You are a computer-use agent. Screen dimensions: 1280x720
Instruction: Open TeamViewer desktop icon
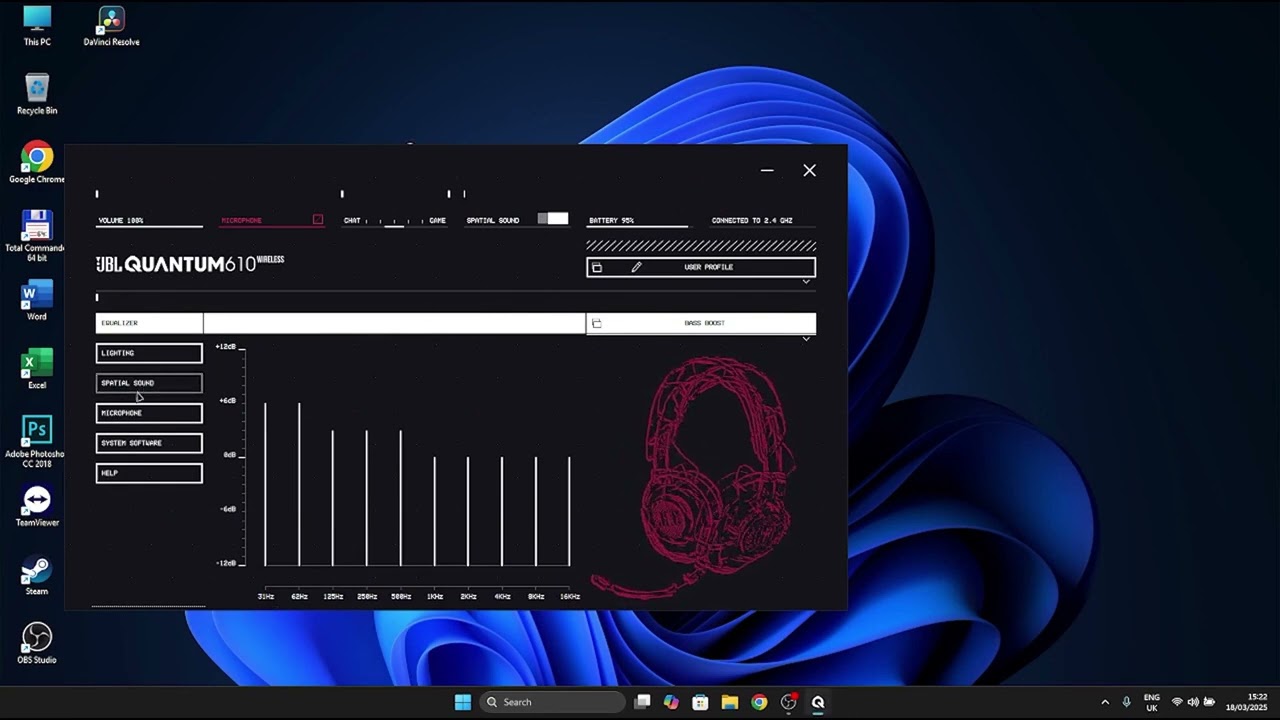point(37,506)
